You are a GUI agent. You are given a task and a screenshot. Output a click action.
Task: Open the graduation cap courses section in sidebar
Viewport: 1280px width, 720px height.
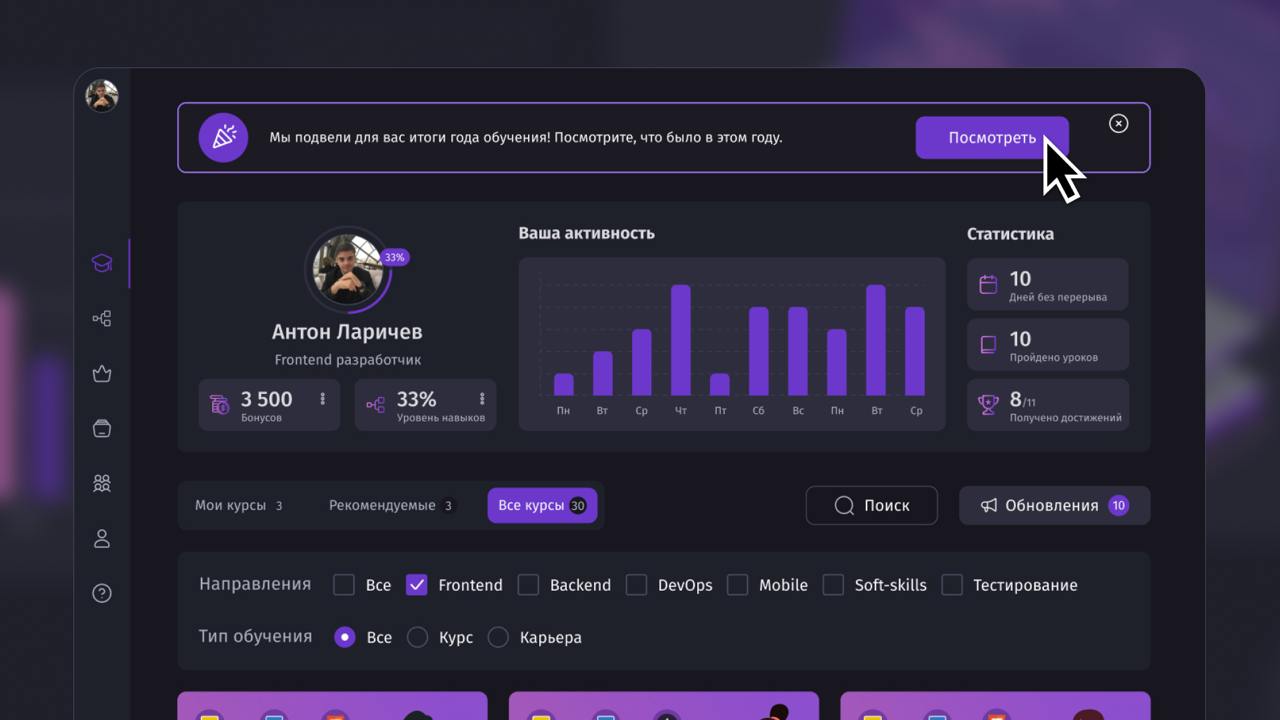coord(101,264)
